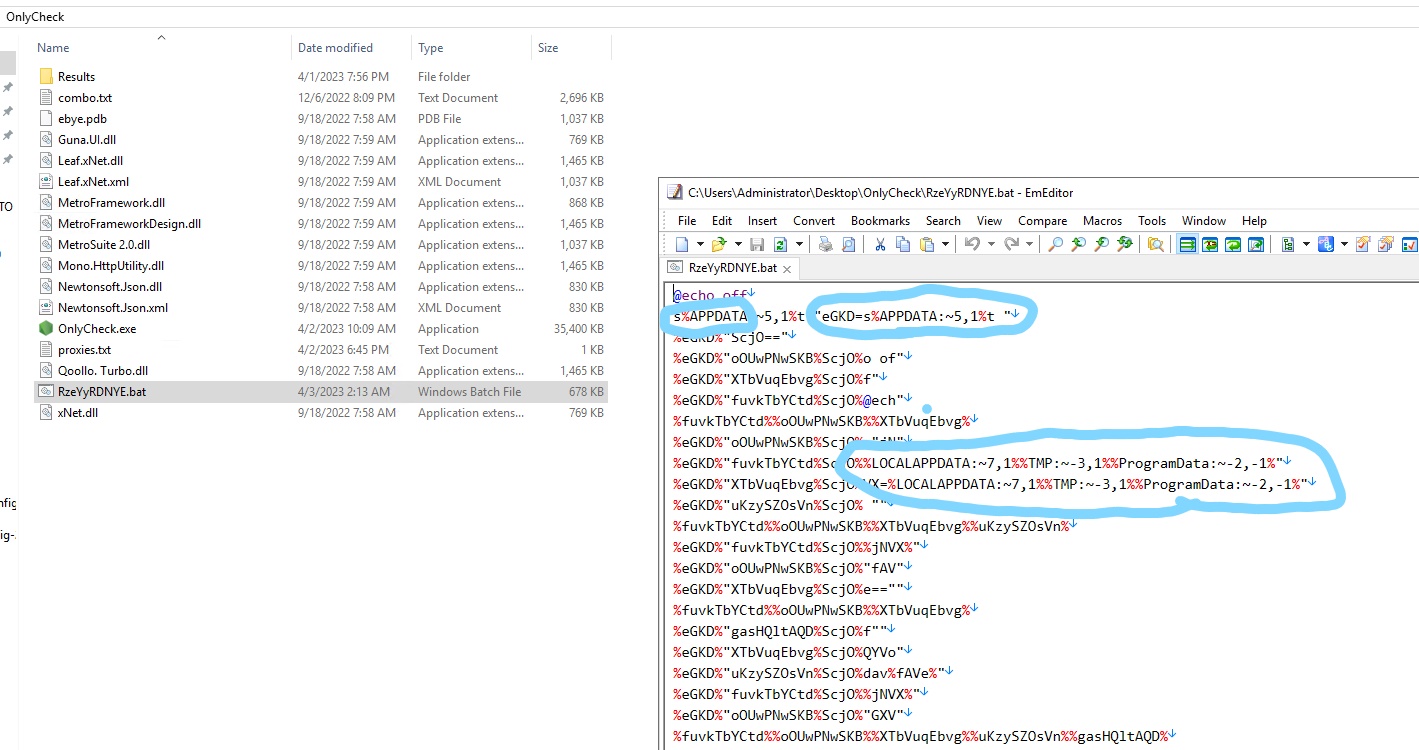Click the Find in Files icon
Image resolution: width=1419 pixels, height=750 pixels.
tap(1156, 244)
